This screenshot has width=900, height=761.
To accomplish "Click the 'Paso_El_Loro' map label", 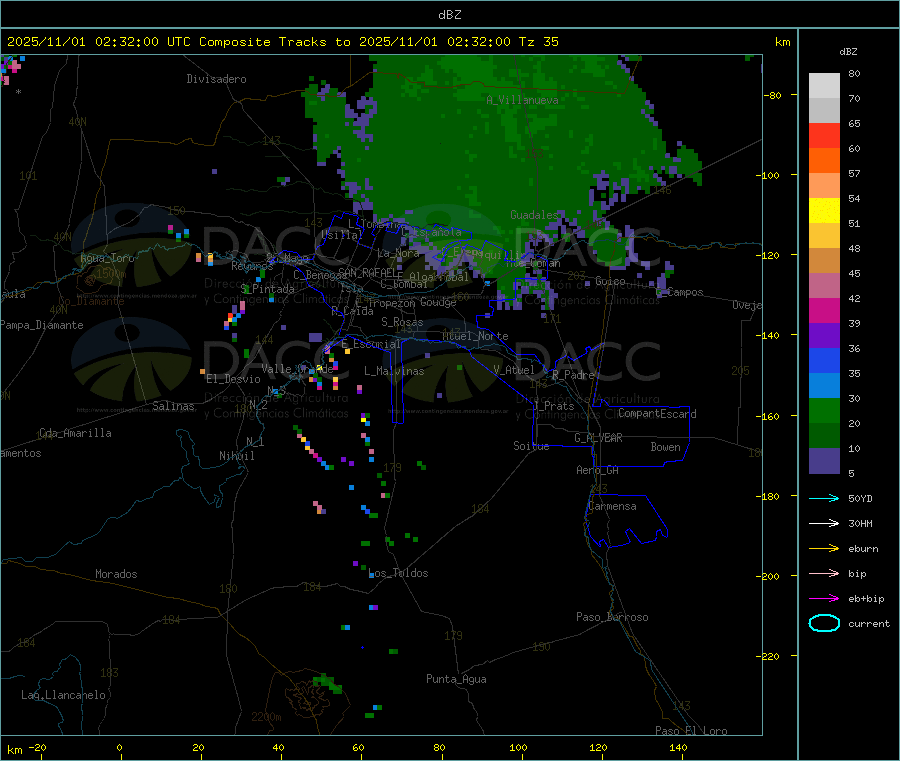I will (x=691, y=731).
